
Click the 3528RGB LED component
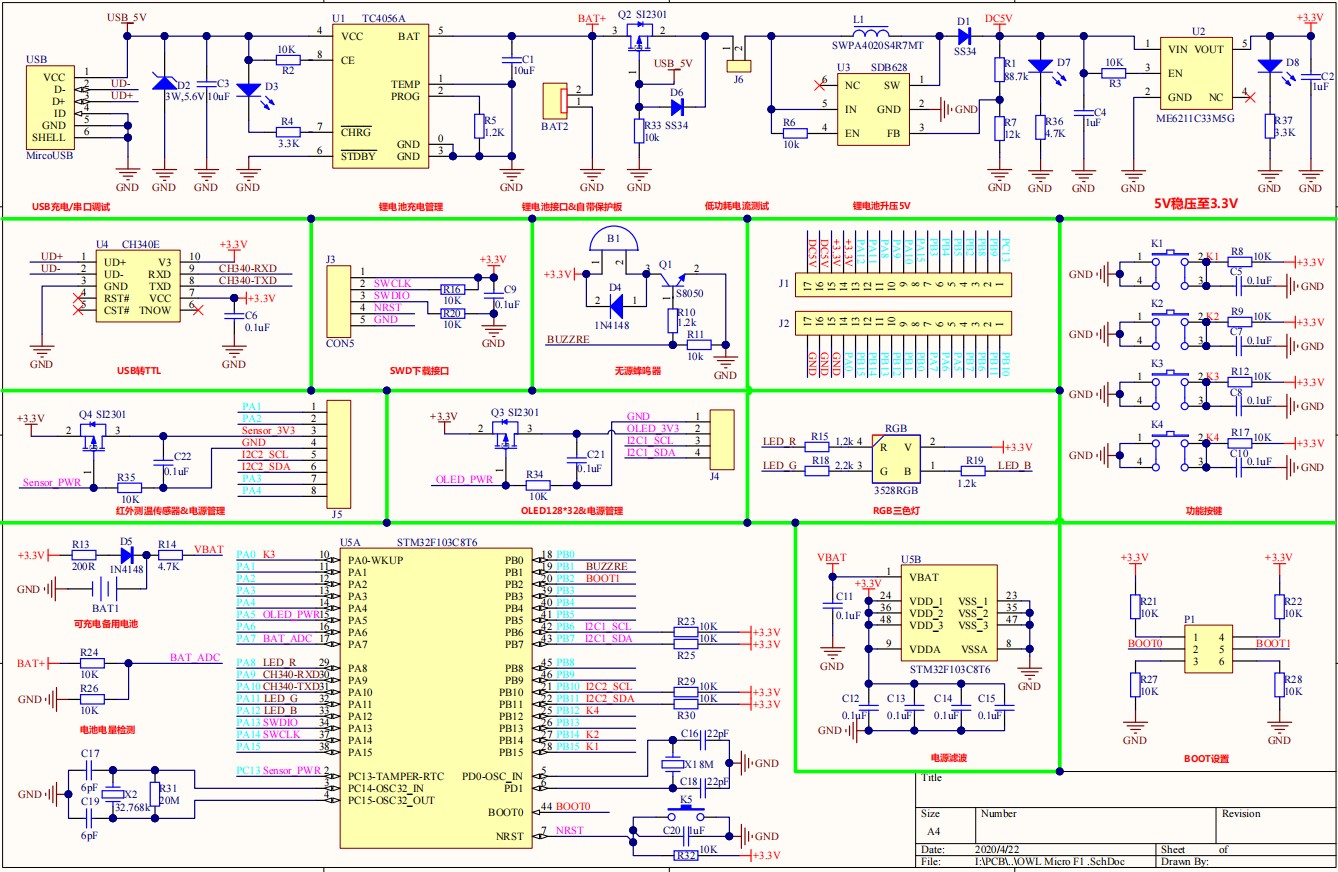[895, 456]
